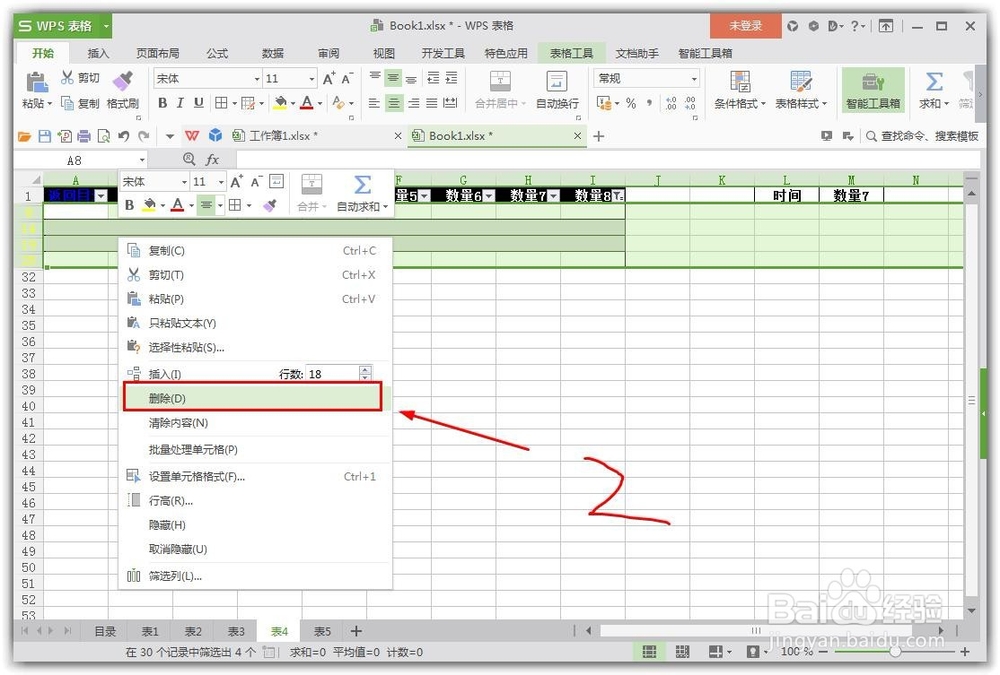Open the WPS 表格 application menu dropdown
1000x675 pixels.
coord(107,26)
